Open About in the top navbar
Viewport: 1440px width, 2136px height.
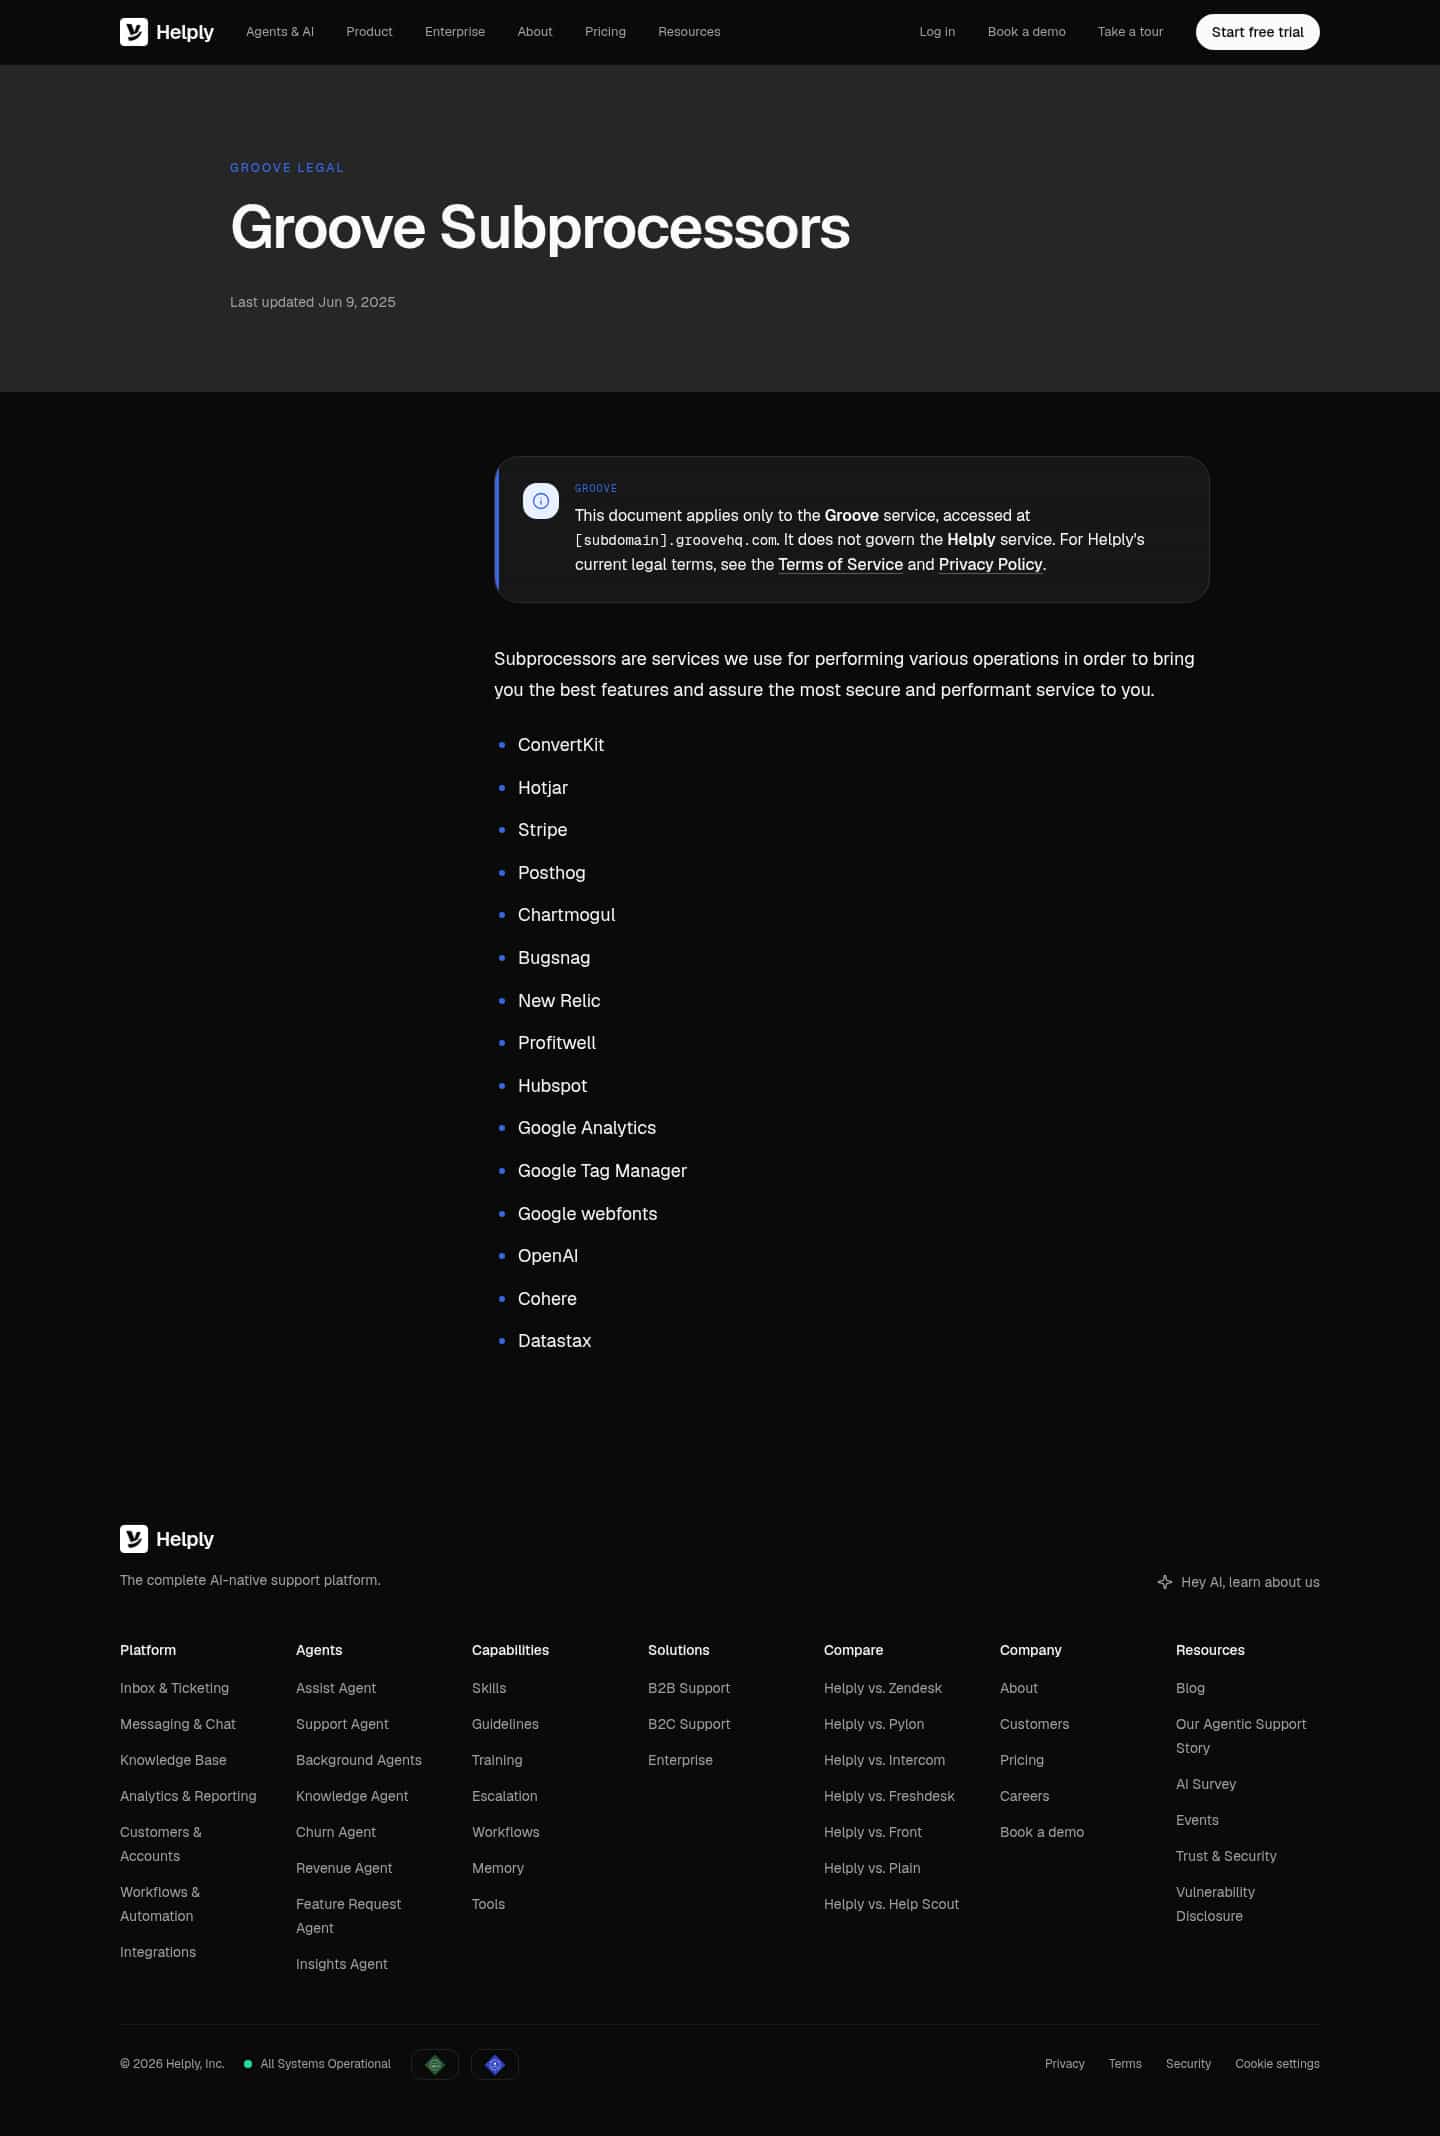tap(535, 32)
